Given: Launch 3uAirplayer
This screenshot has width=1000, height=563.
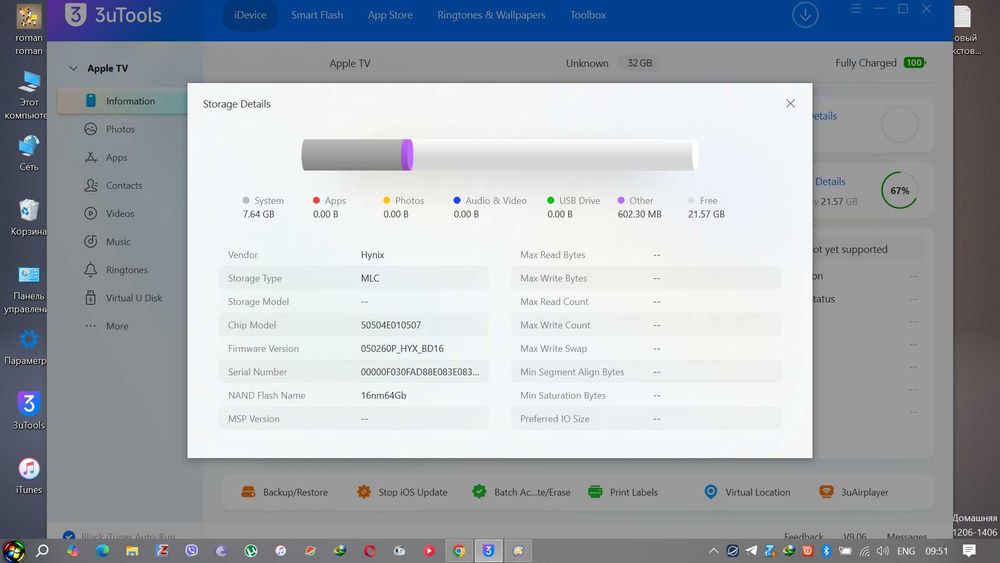Looking at the screenshot, I should pyautogui.click(x=854, y=492).
